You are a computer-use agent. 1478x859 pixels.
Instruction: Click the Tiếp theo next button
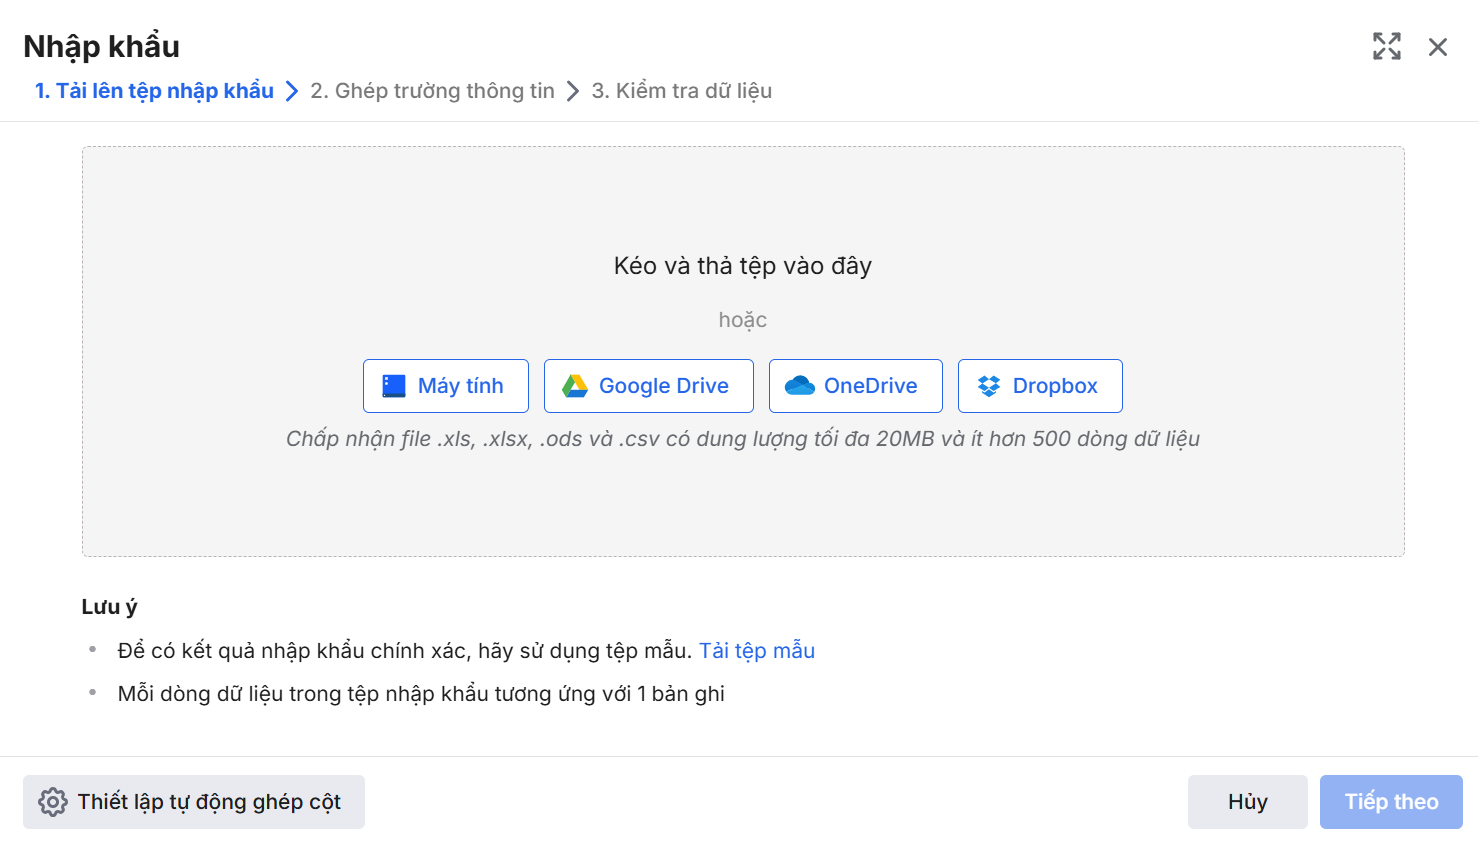point(1391,802)
